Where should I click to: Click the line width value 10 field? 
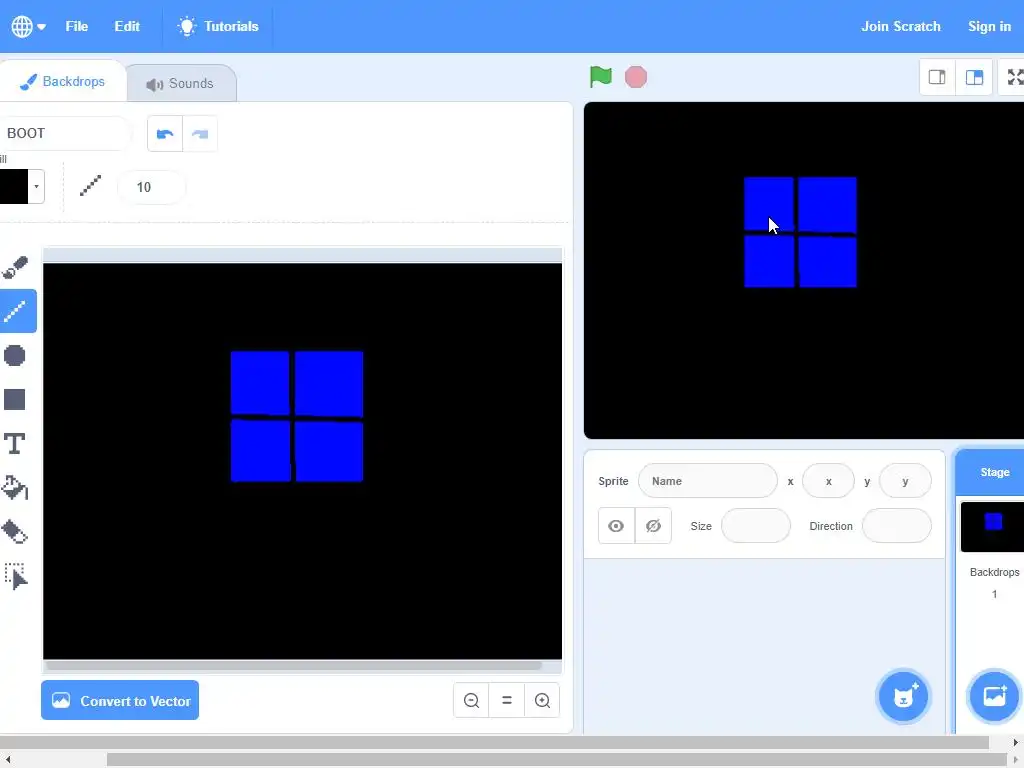[152, 187]
